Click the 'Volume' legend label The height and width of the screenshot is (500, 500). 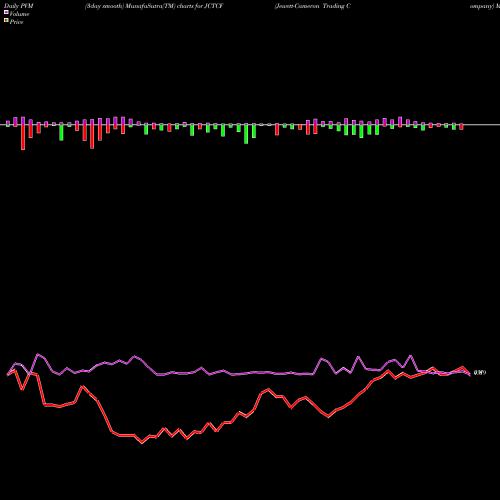pyautogui.click(x=19, y=14)
